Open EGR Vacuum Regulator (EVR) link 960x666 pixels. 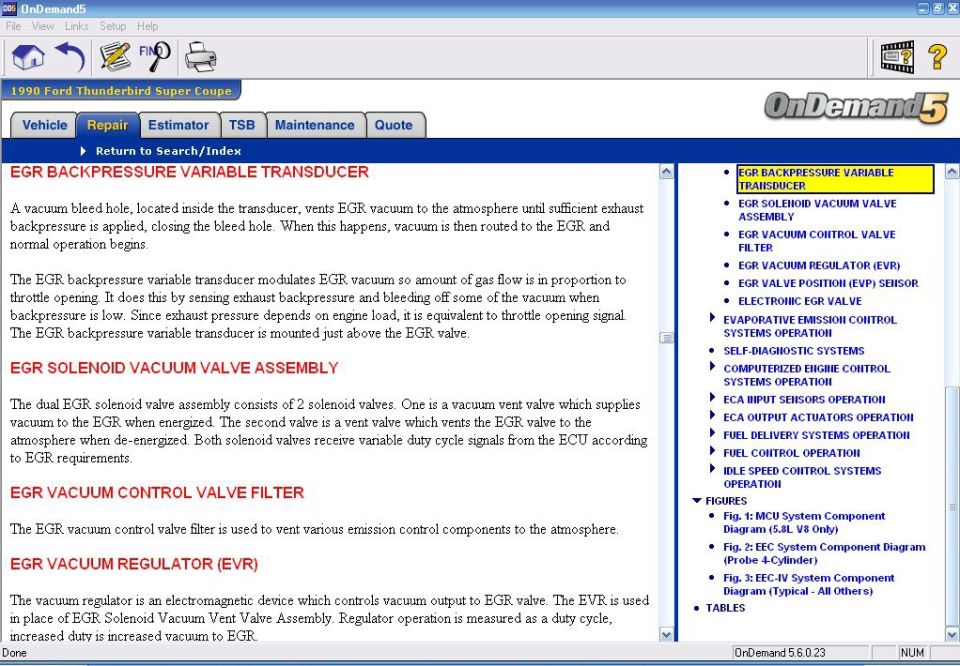(819, 266)
